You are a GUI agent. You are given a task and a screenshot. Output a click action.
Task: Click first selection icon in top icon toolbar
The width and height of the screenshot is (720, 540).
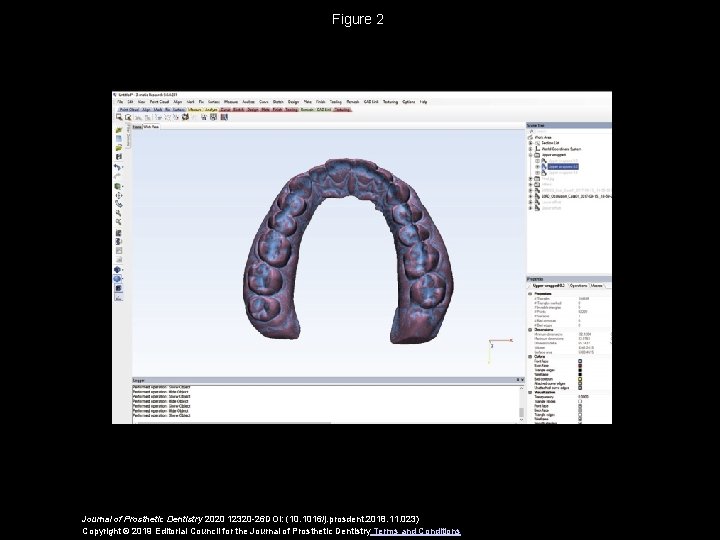coord(119,117)
